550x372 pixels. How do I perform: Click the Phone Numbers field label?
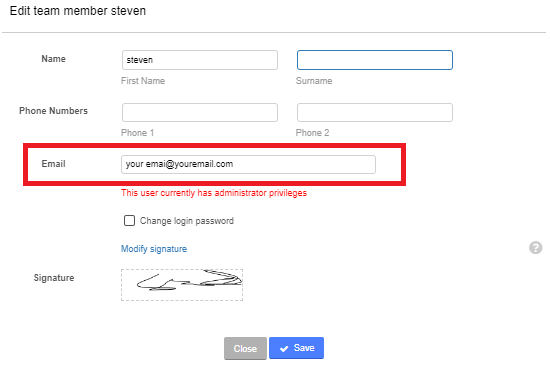click(53, 111)
